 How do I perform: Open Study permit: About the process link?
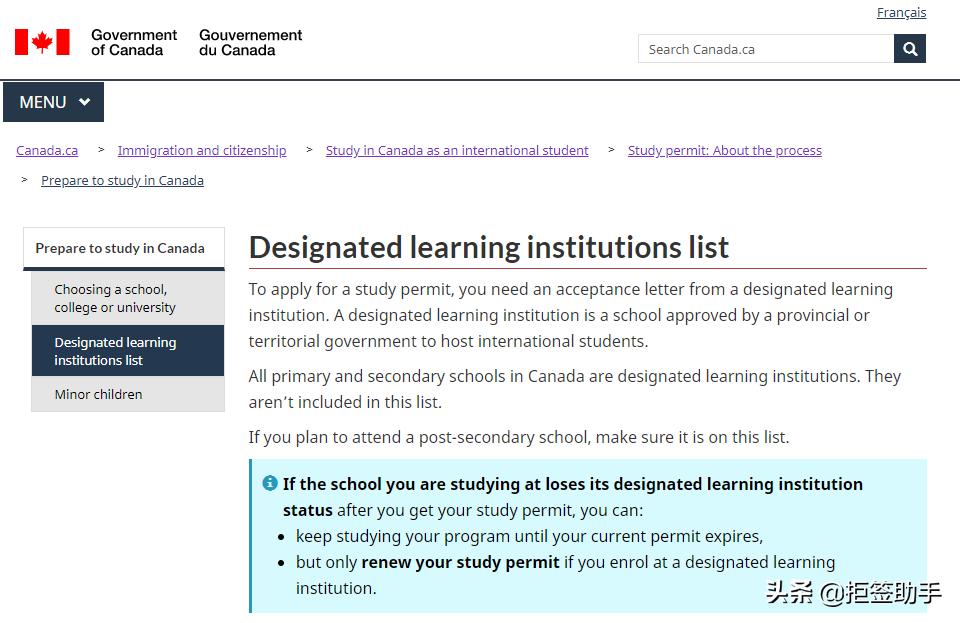[724, 151]
